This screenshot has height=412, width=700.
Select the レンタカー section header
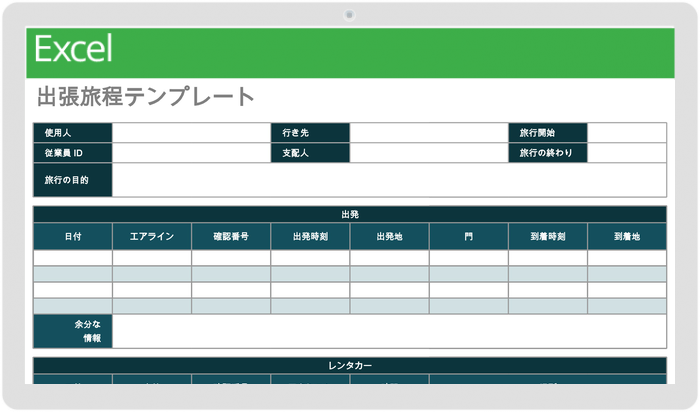tap(350, 366)
